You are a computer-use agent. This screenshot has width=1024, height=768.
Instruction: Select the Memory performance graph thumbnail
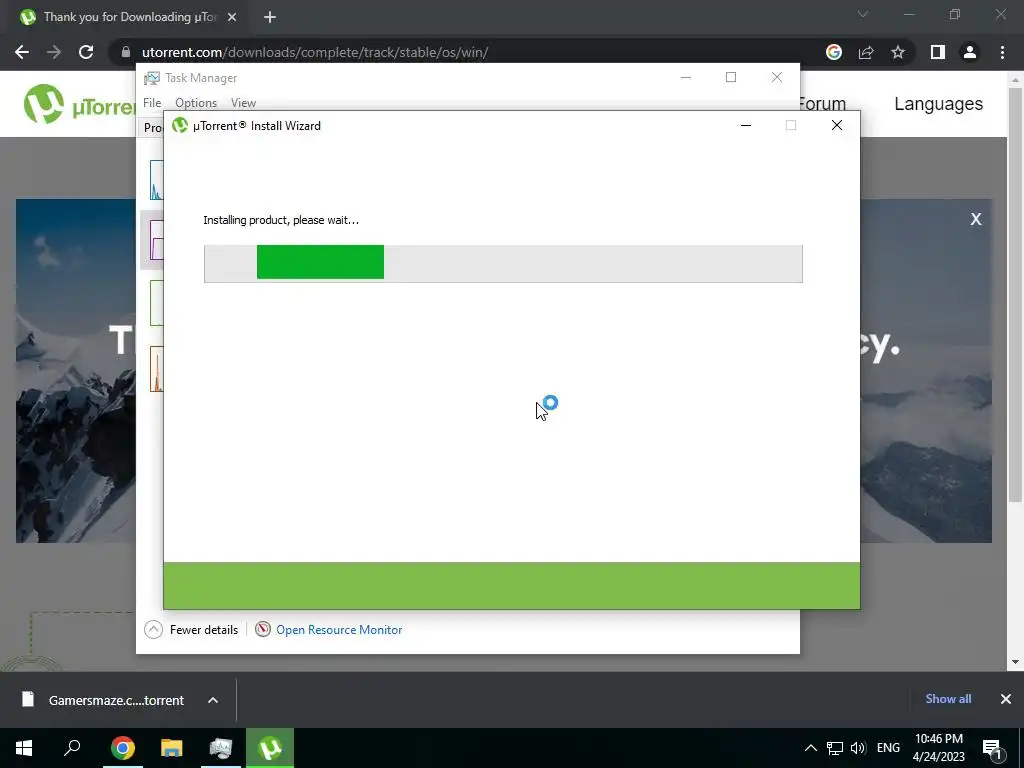[x=157, y=240]
